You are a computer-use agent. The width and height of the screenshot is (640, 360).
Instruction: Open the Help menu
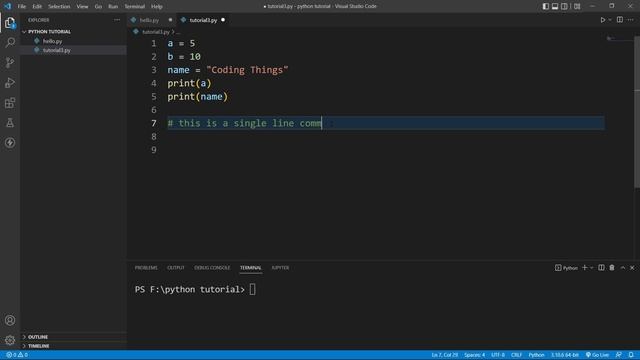tap(157, 7)
